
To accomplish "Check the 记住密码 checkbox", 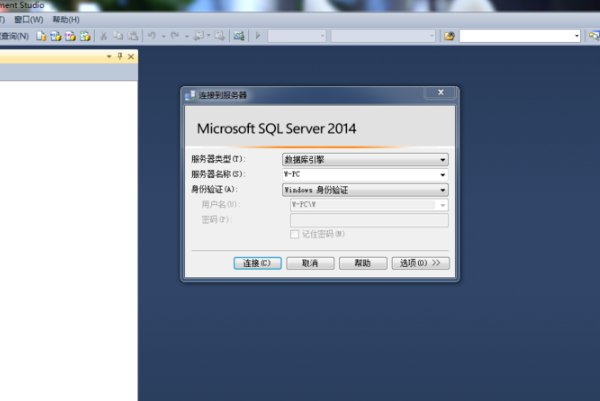I will (294, 234).
